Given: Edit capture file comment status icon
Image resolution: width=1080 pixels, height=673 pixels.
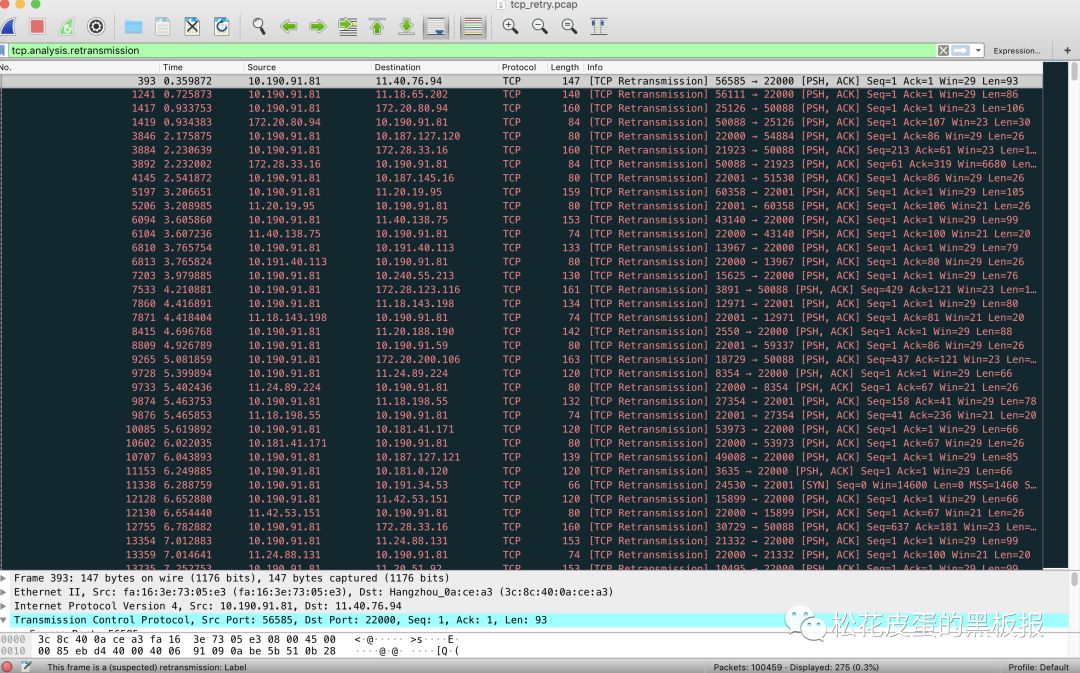Looking at the screenshot, I should (26, 666).
